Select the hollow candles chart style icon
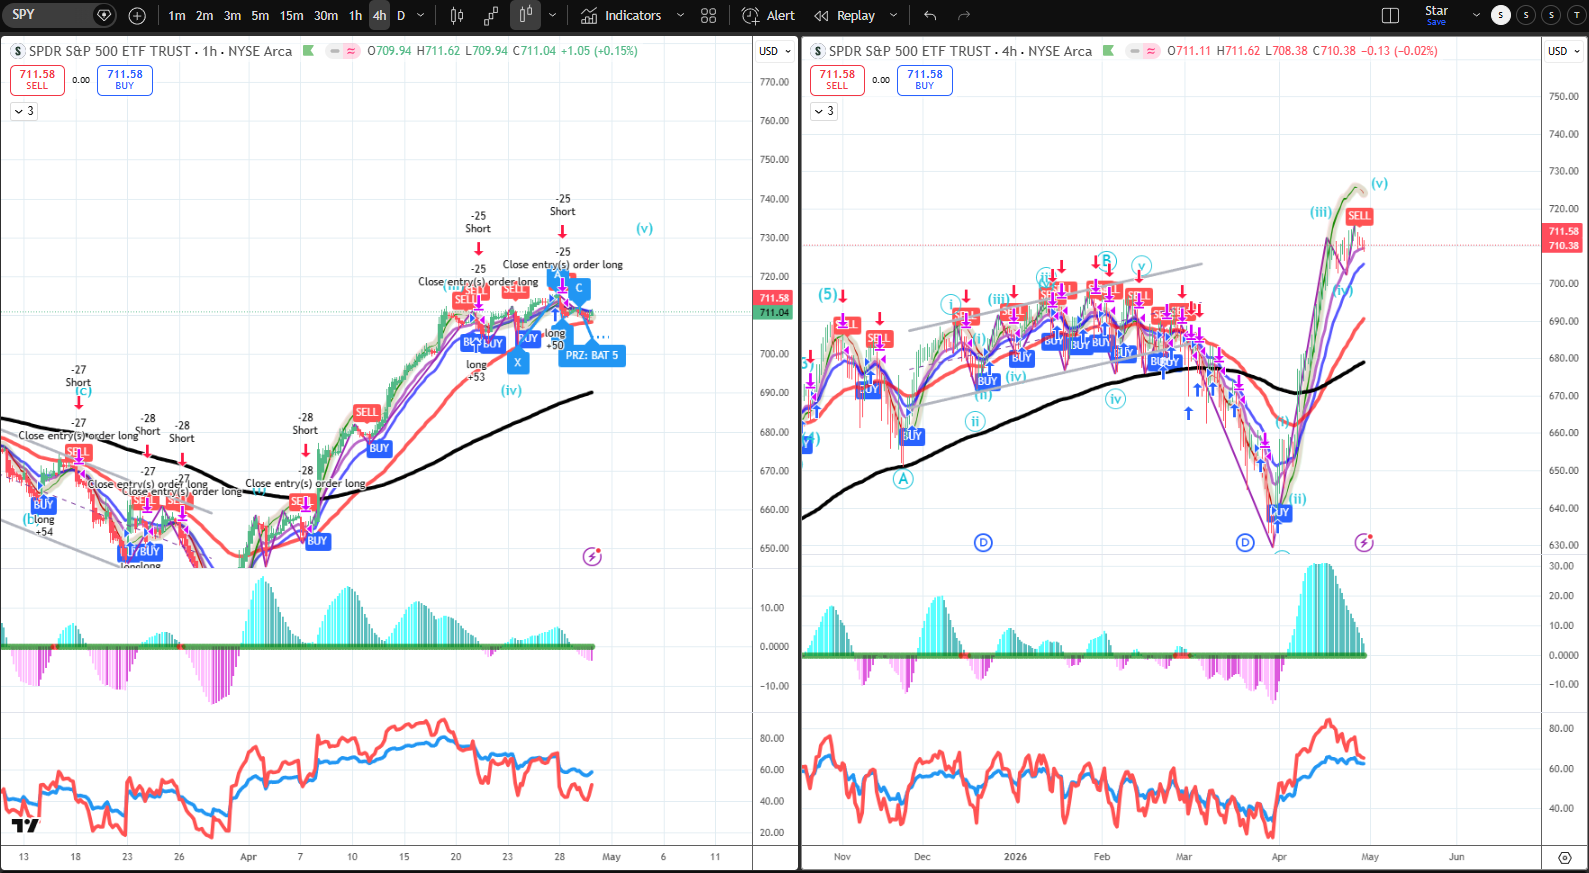1589x873 pixels. tap(525, 15)
